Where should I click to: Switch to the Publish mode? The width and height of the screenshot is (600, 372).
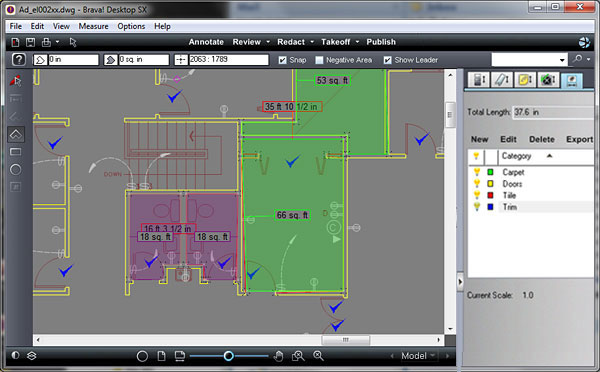(x=381, y=42)
